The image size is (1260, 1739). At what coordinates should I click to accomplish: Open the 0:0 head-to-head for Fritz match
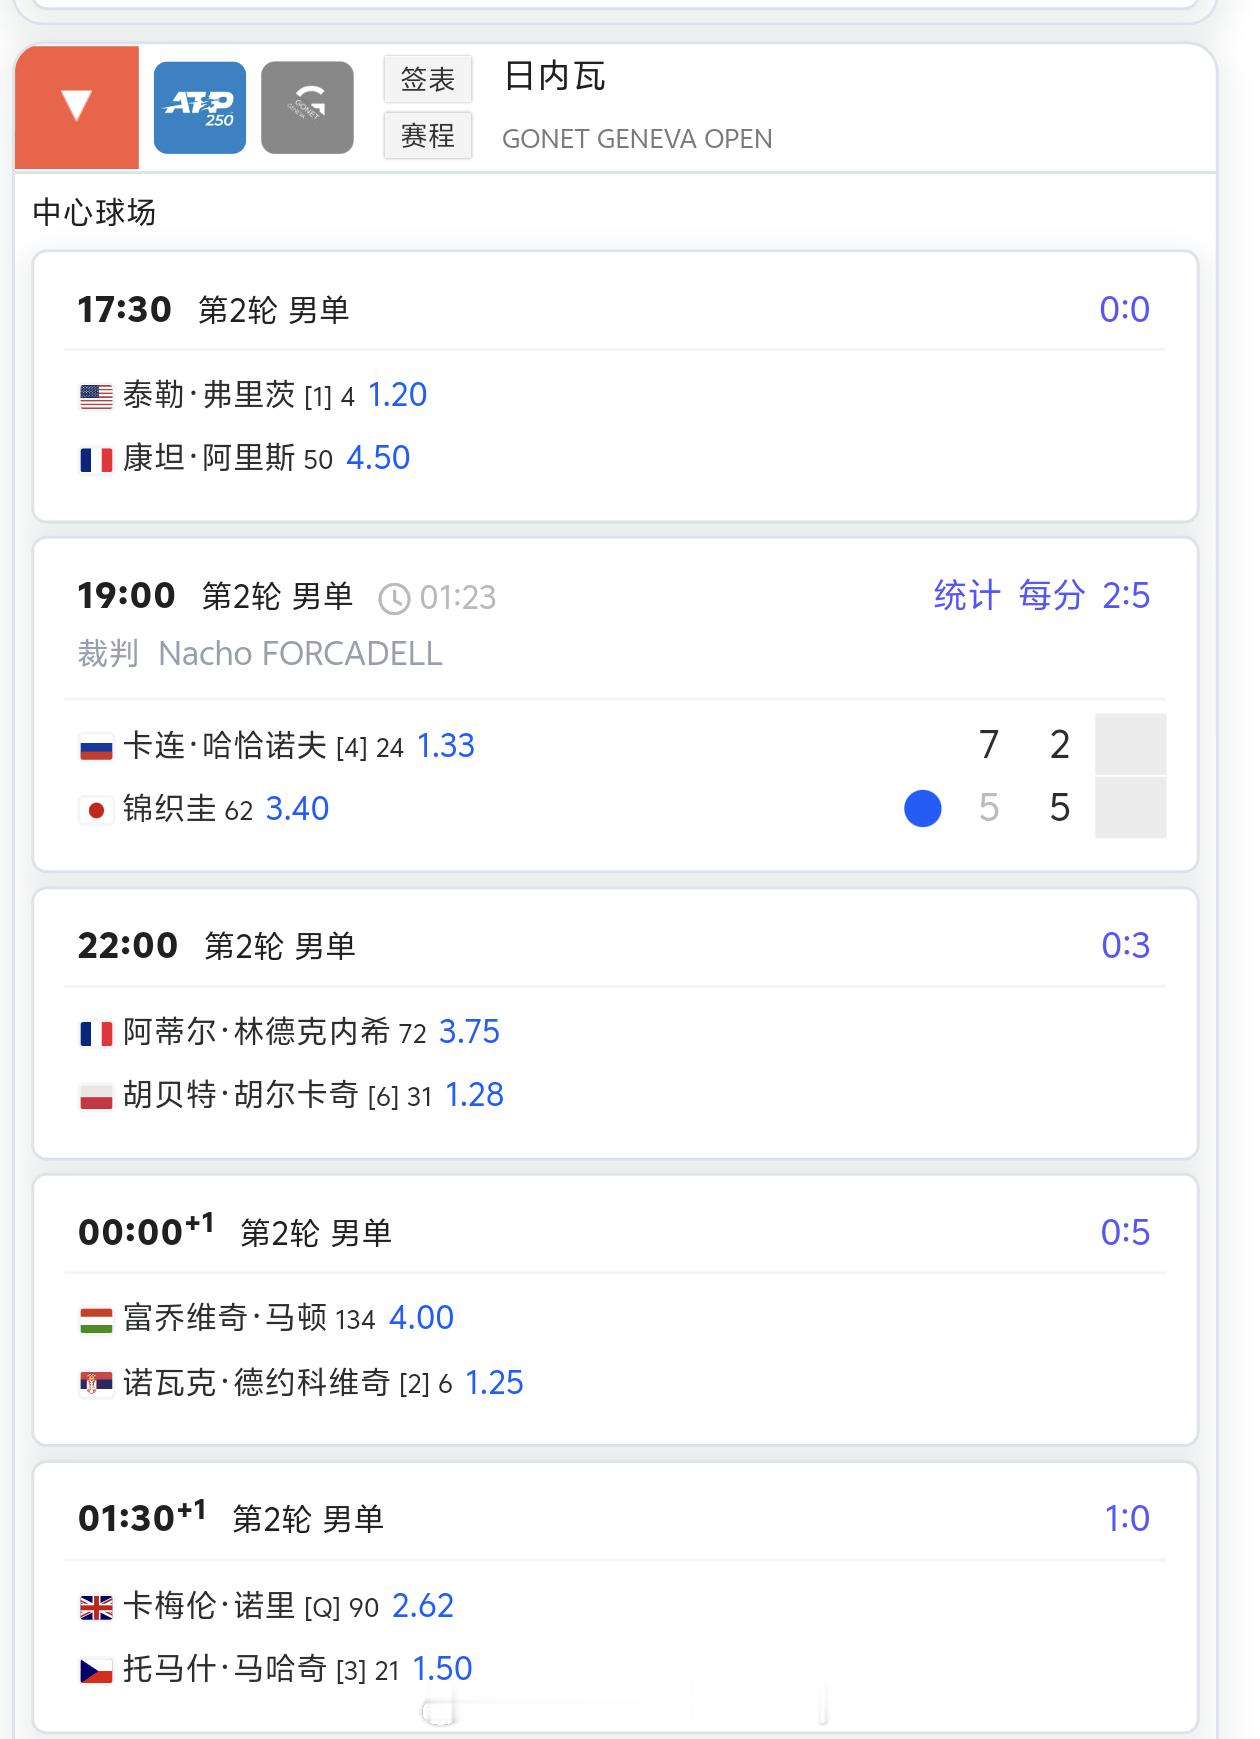point(1125,309)
